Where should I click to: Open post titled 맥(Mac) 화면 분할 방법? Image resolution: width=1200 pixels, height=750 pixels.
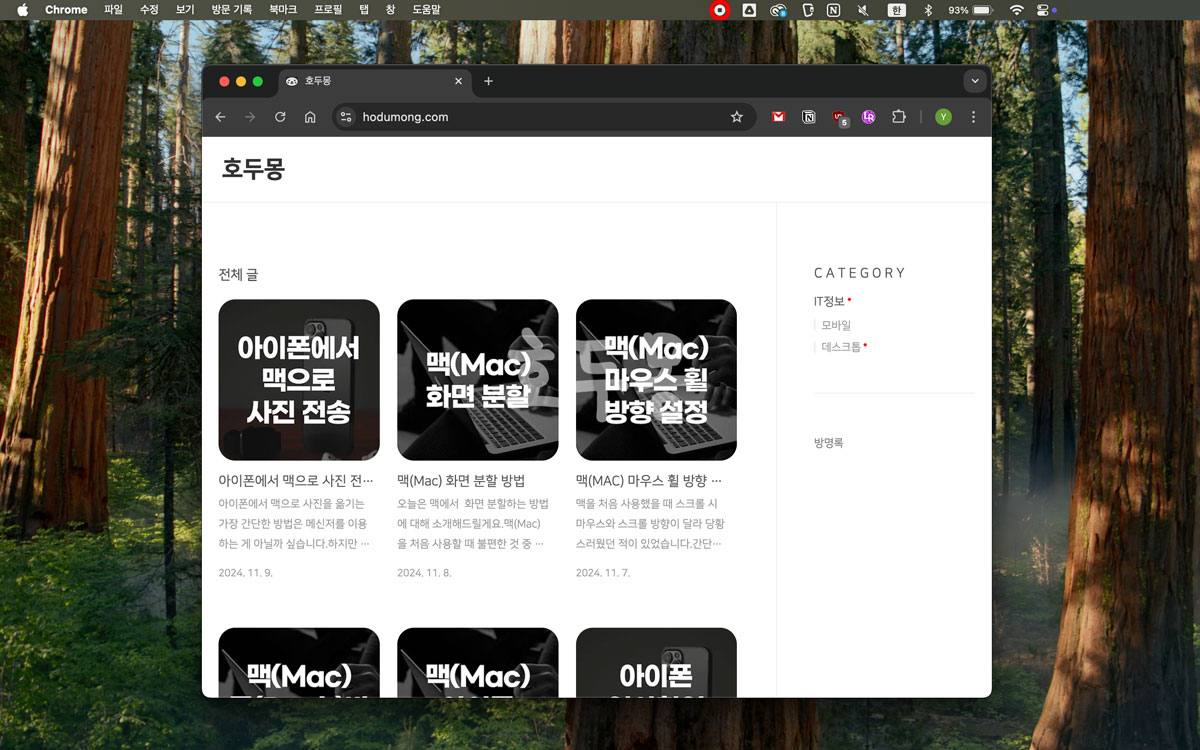(461, 481)
